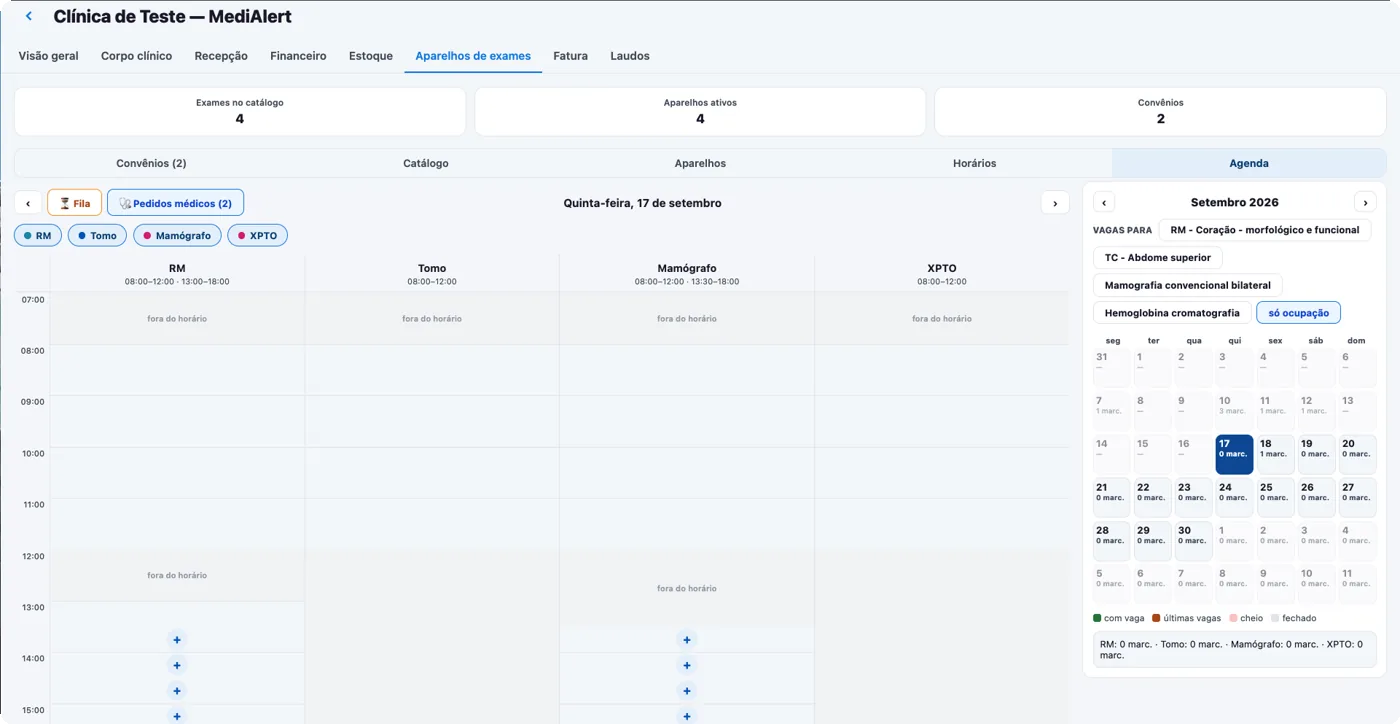
Task: Switch to Catálogo sub-tab
Action: pyautogui.click(x=426, y=163)
